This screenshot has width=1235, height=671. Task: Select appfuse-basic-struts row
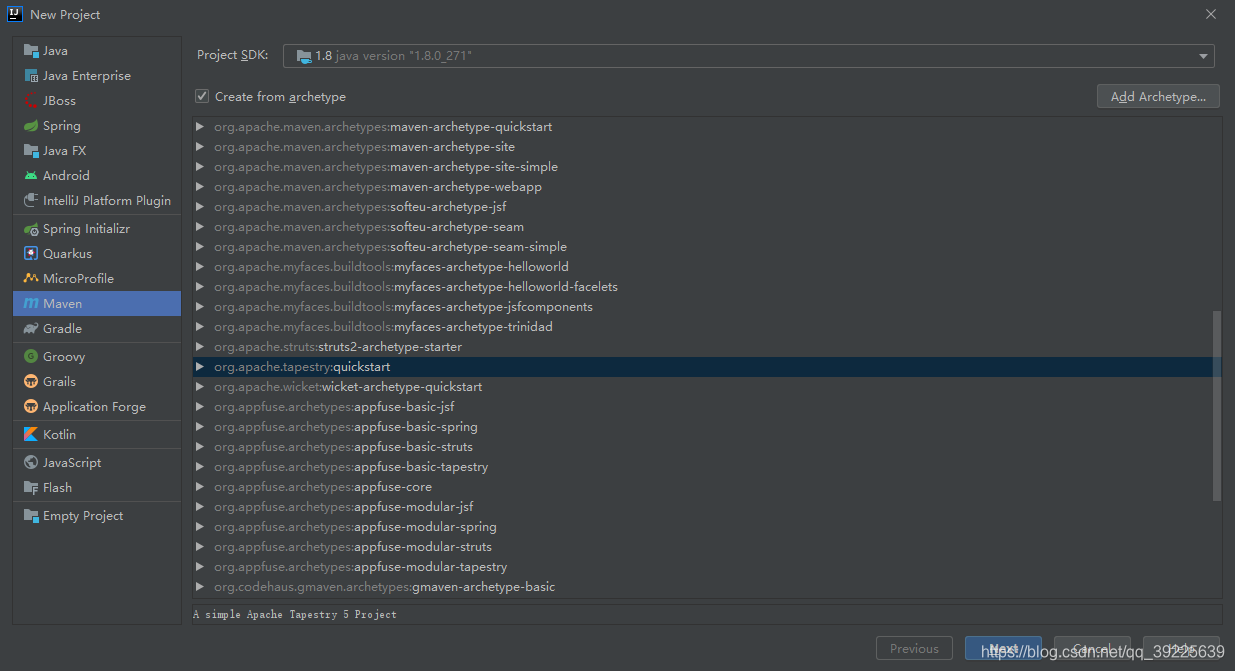click(x=707, y=447)
